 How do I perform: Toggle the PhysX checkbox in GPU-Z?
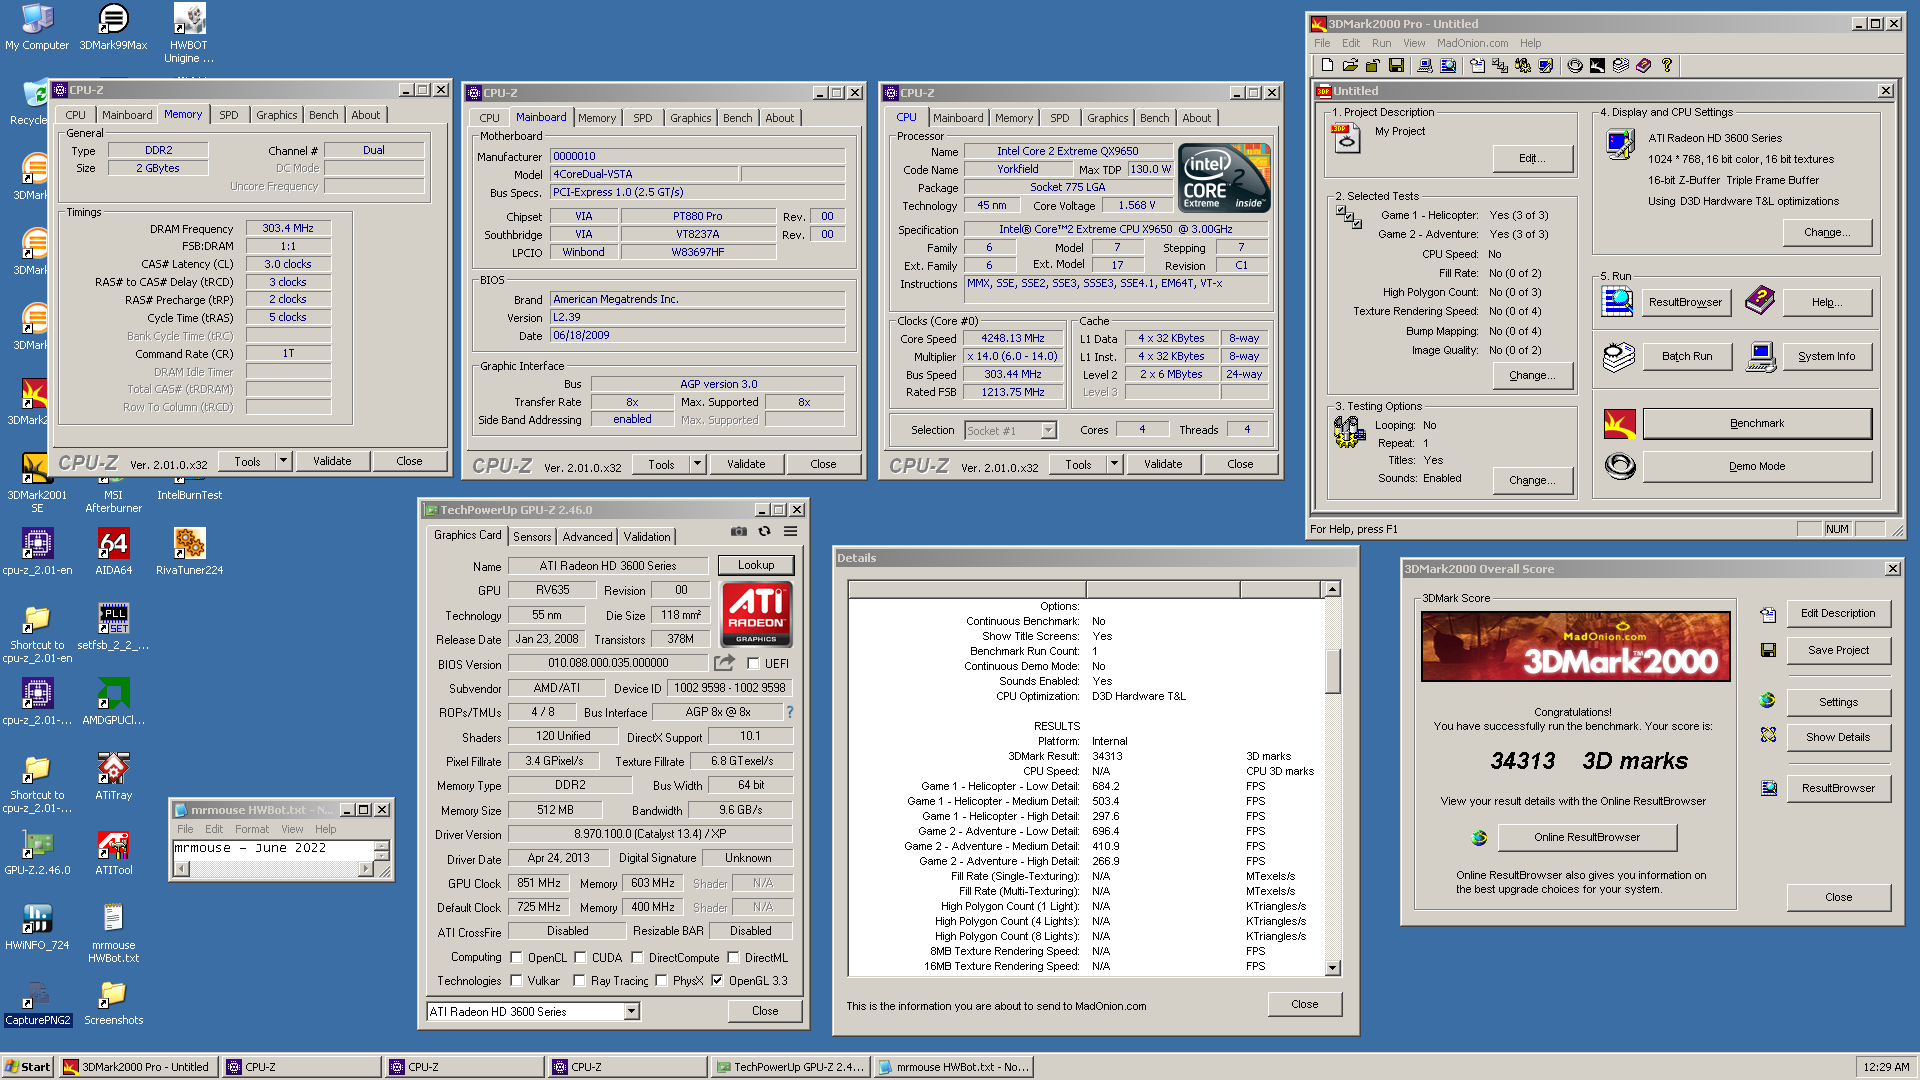[x=661, y=981]
